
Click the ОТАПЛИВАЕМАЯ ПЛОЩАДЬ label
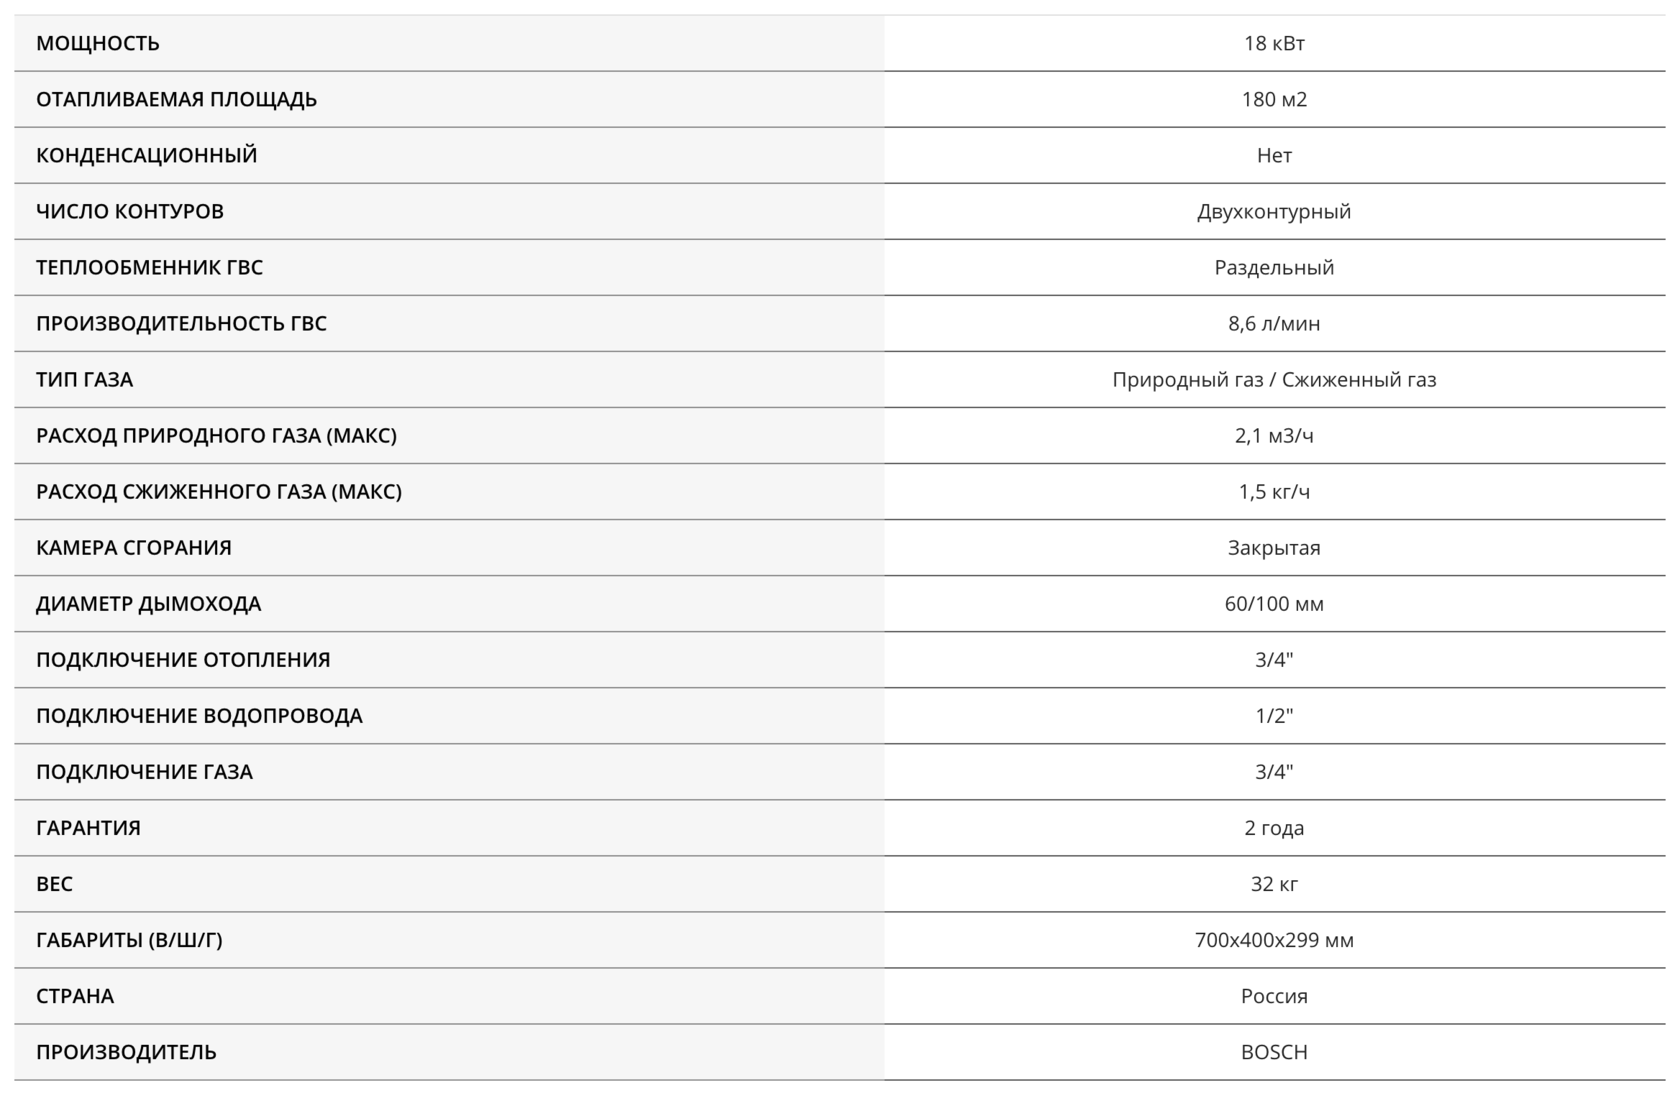(176, 99)
